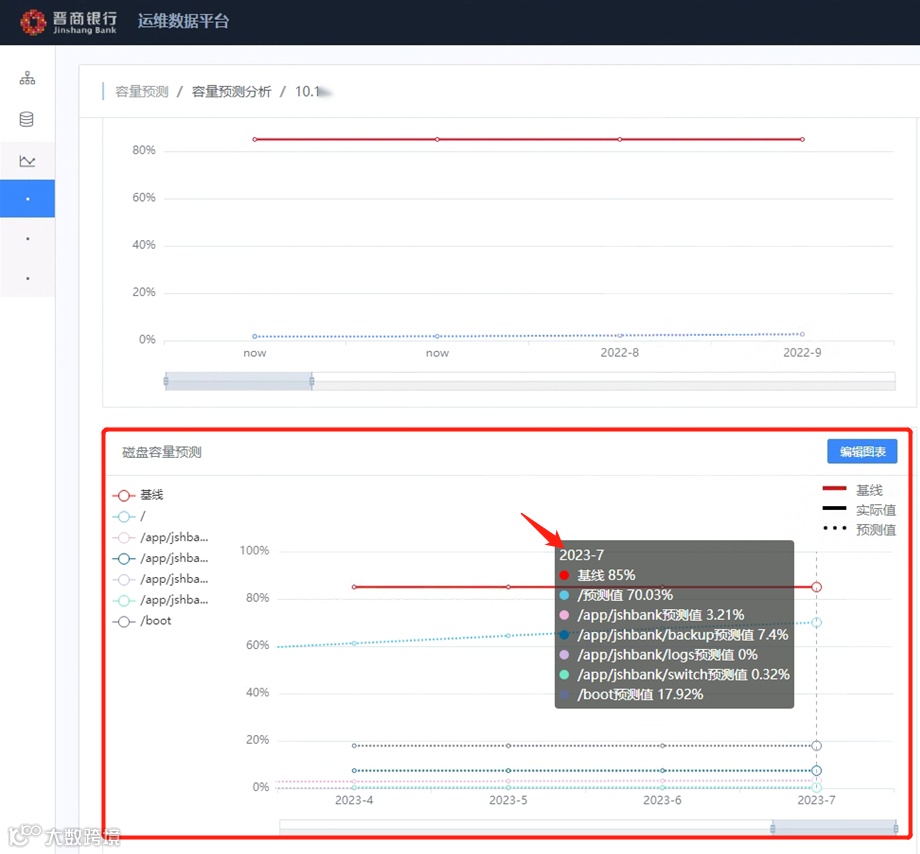Click the 基线 85% tooltip row
920x854 pixels.
[x=597, y=575]
